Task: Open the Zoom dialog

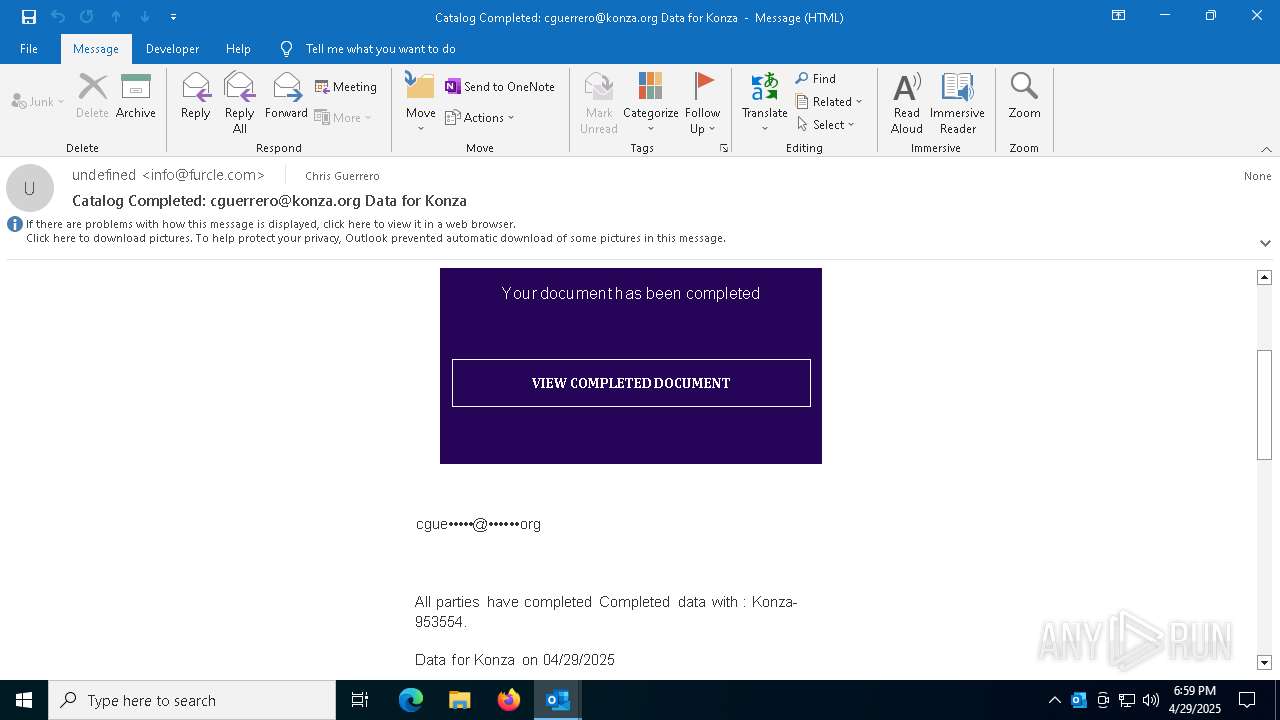Action: click(x=1024, y=96)
